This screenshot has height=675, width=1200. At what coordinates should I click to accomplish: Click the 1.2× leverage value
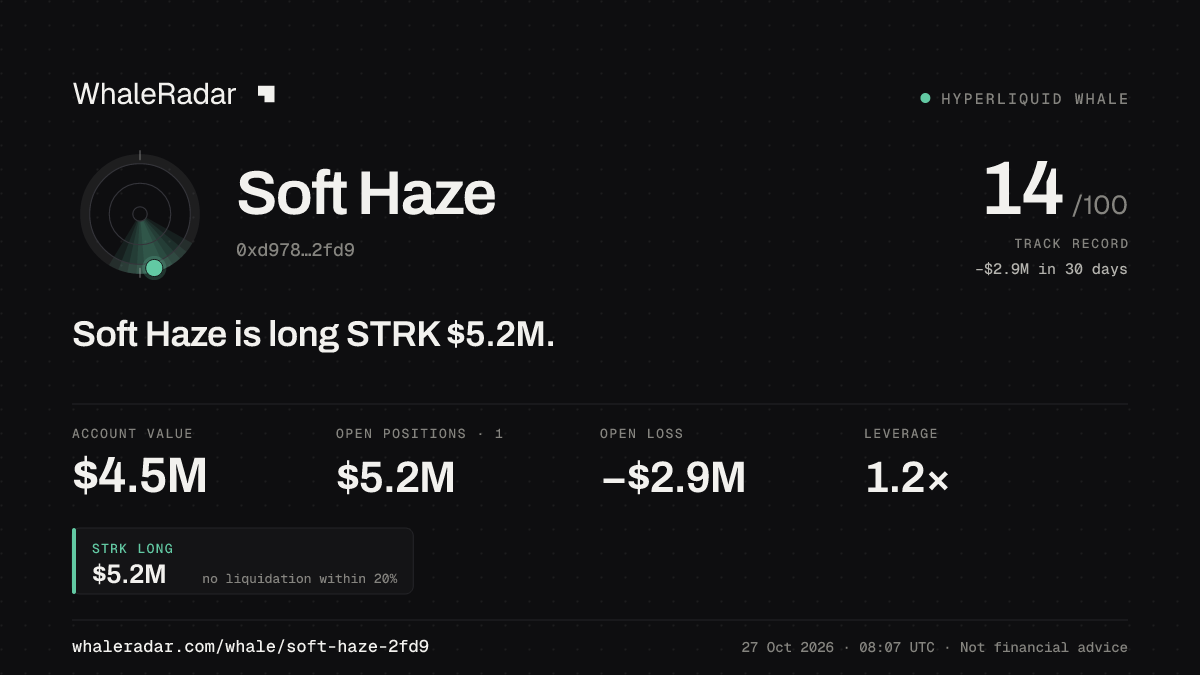pyautogui.click(x=907, y=478)
